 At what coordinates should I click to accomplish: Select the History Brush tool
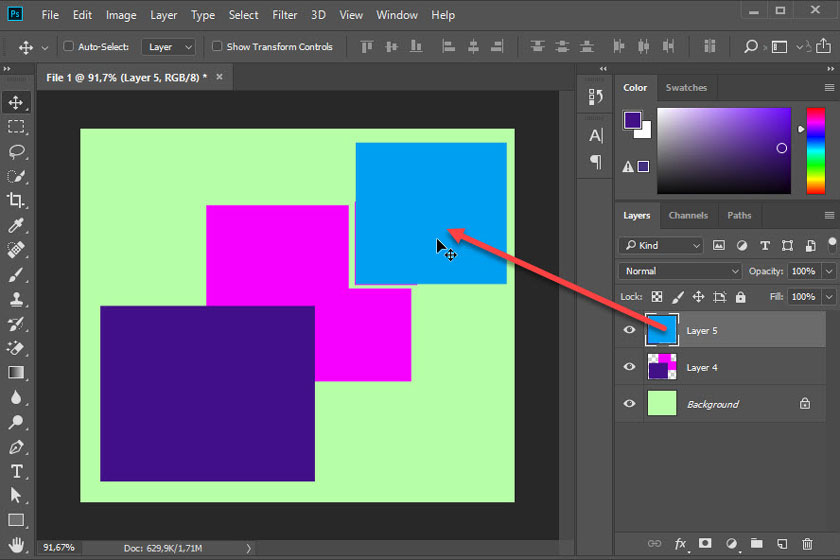16,324
